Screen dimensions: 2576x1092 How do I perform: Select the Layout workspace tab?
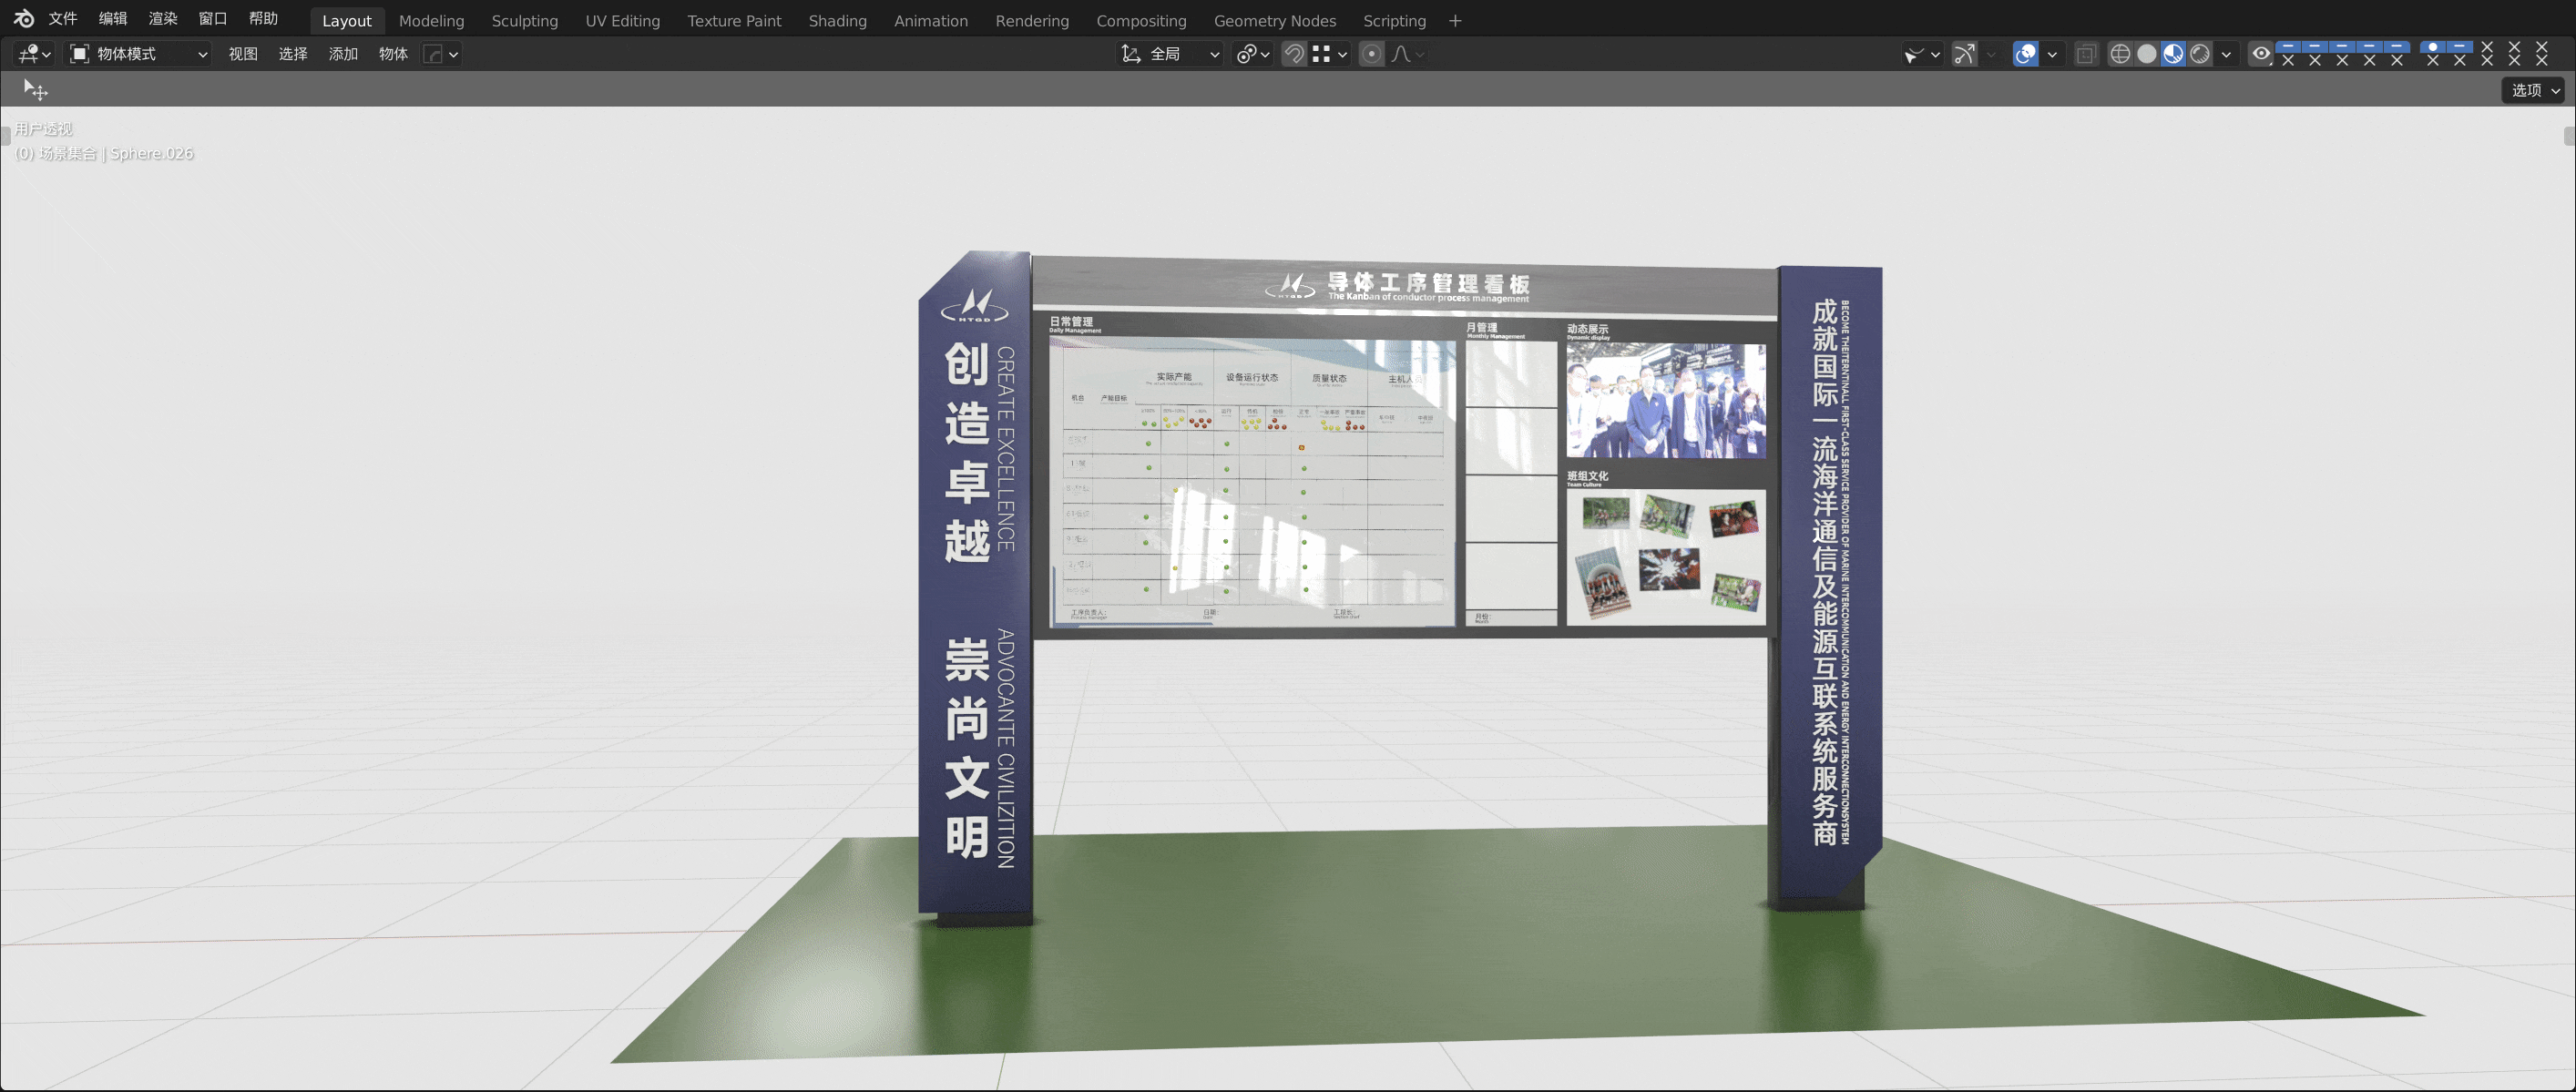(346, 21)
